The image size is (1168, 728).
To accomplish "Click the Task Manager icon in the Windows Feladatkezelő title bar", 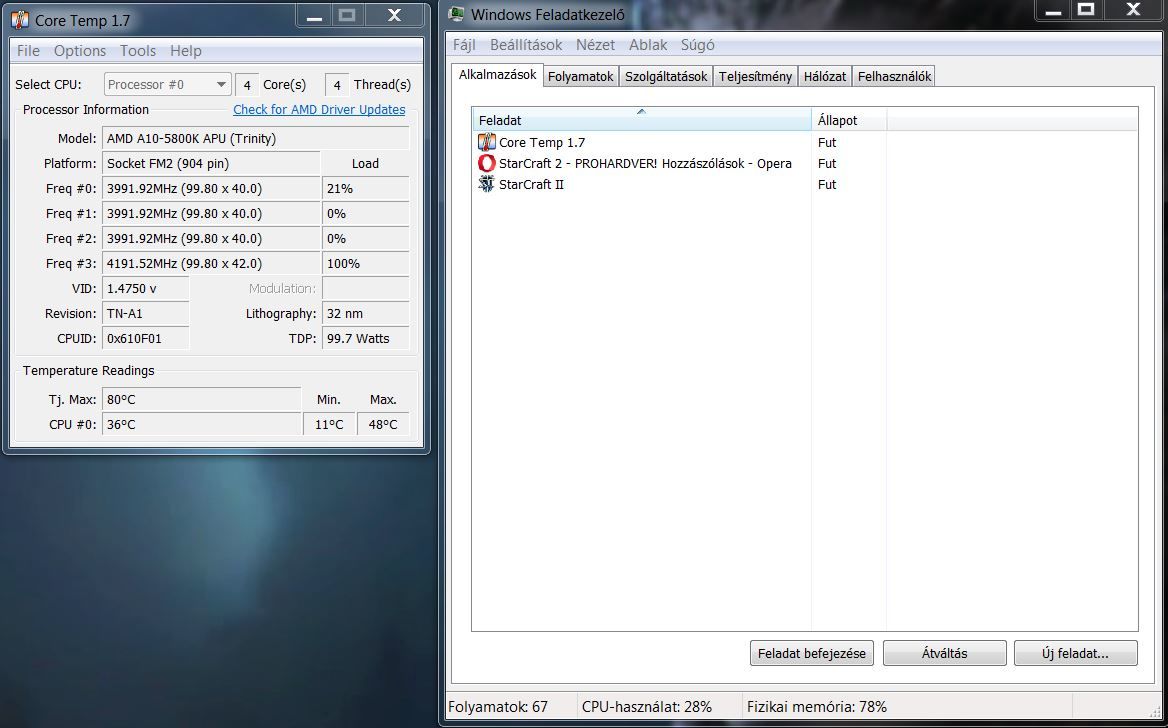I will pos(457,13).
